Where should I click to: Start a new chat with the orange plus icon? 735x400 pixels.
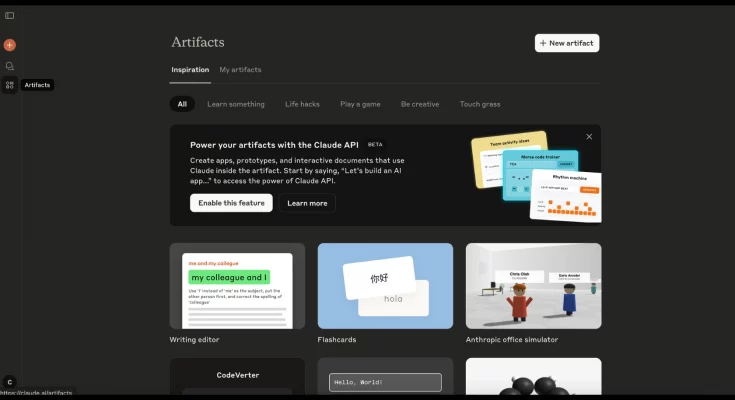(9, 45)
